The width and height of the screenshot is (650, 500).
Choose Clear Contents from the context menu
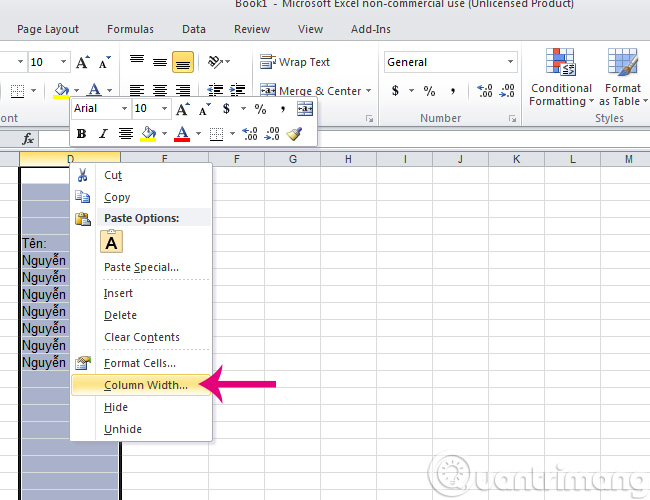pos(141,337)
